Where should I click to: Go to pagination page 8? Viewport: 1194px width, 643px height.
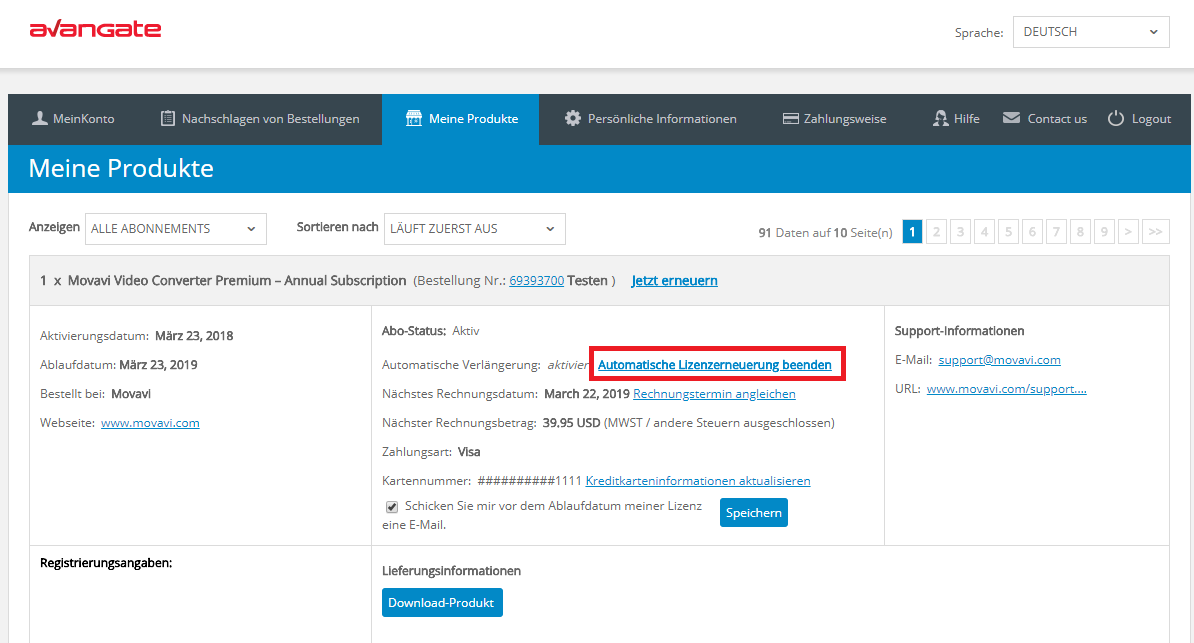pos(1080,232)
